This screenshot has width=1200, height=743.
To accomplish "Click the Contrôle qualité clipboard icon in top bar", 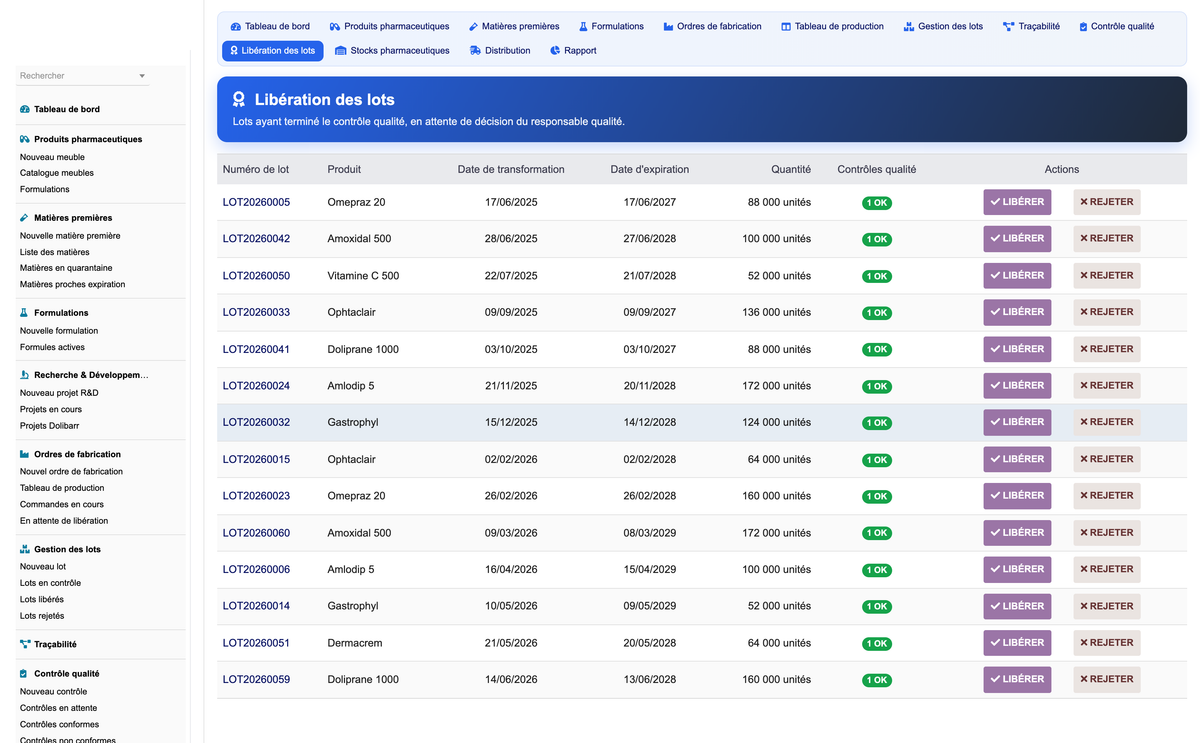I will 1084,26.
